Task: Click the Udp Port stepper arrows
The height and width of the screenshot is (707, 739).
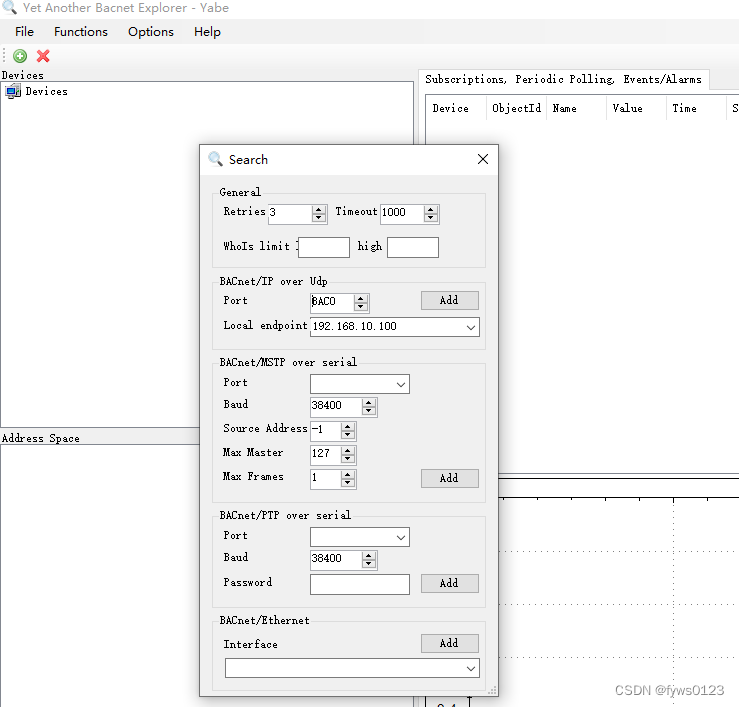Action: click(361, 303)
